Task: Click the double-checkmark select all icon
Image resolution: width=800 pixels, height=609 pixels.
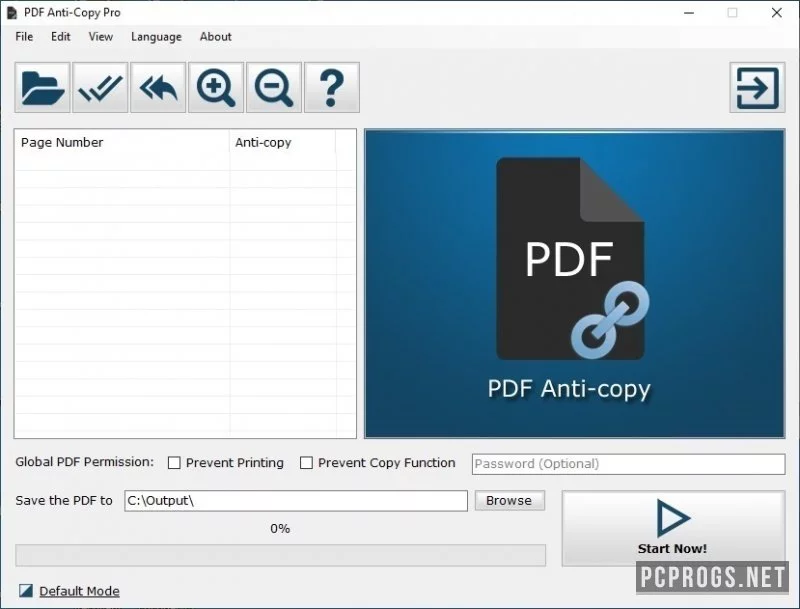Action: [x=100, y=88]
